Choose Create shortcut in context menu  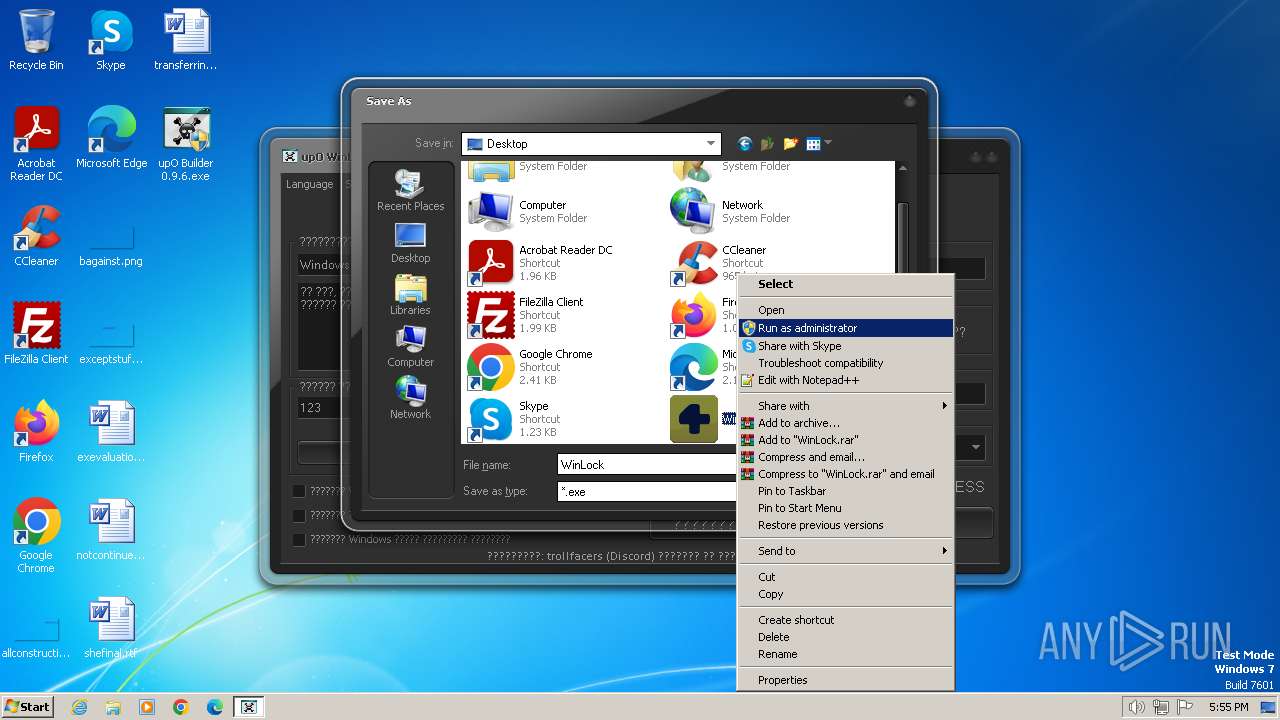pyautogui.click(x=845, y=620)
